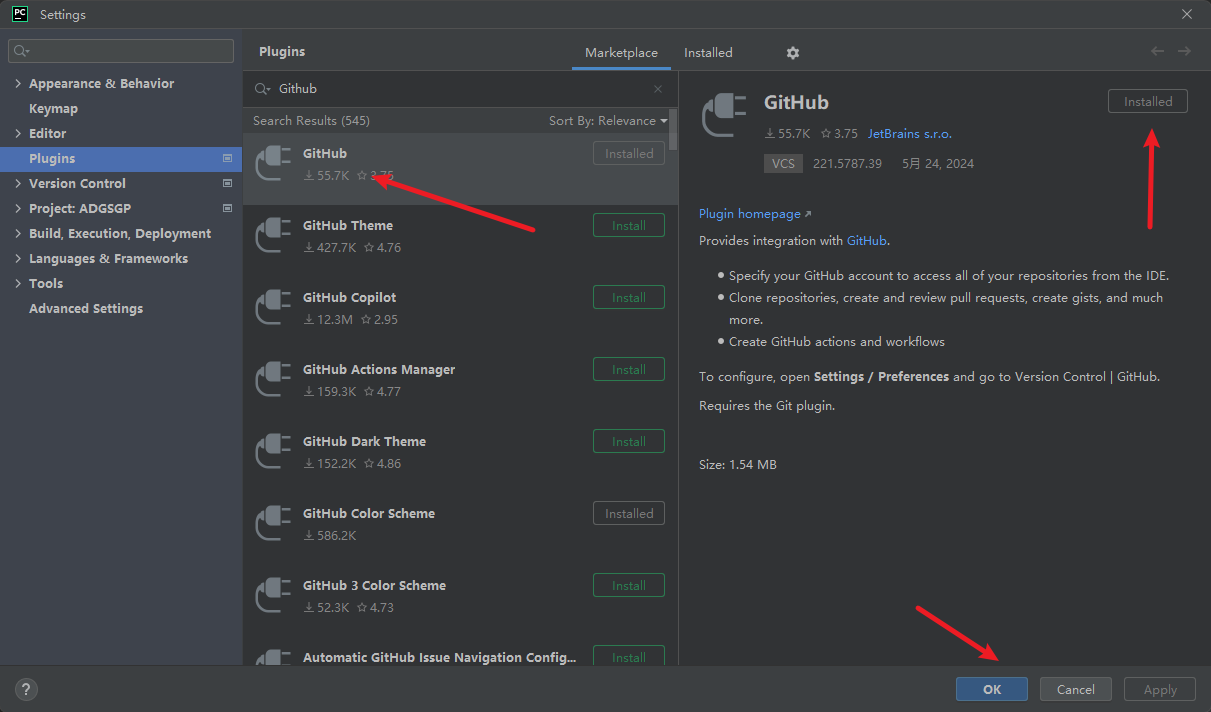Click Installed button on GitHub Color Scheme row

coord(629,514)
